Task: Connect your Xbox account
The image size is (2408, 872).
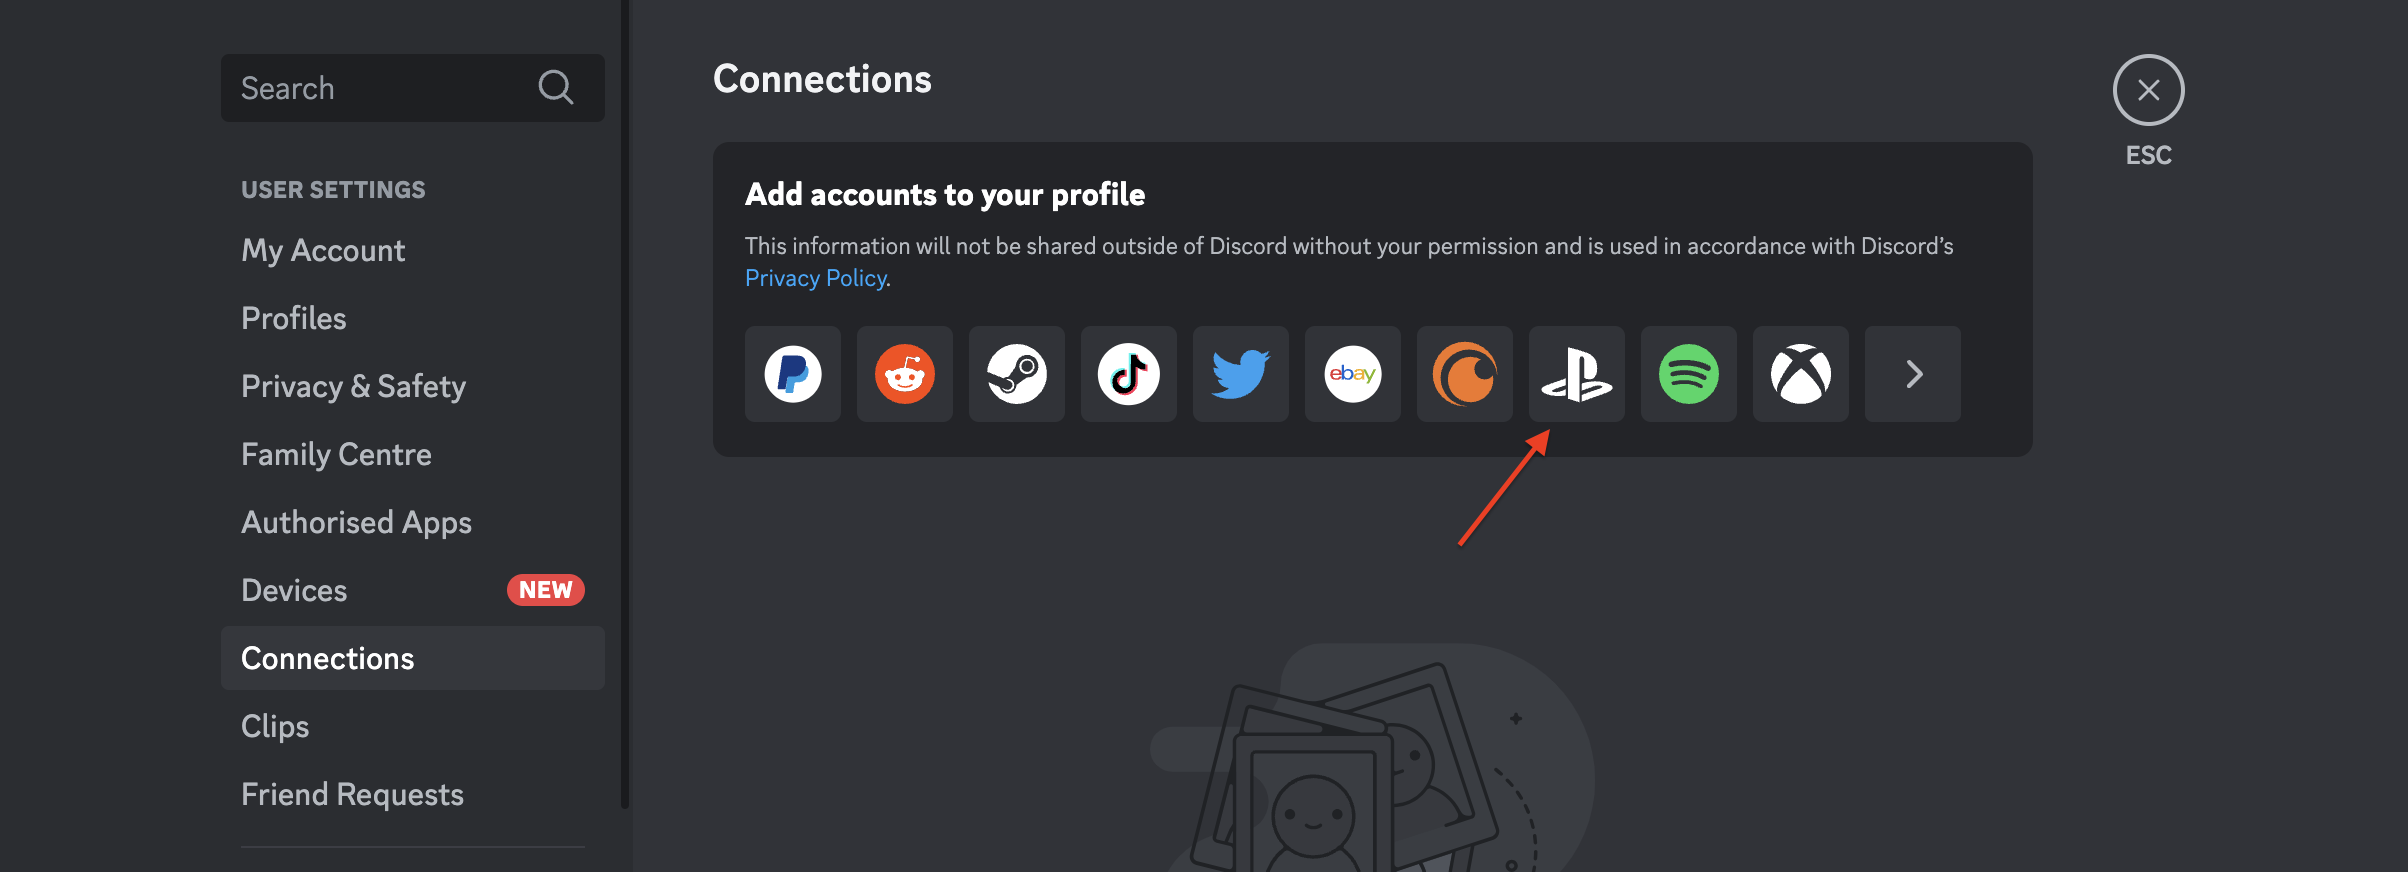Action: (x=1800, y=375)
